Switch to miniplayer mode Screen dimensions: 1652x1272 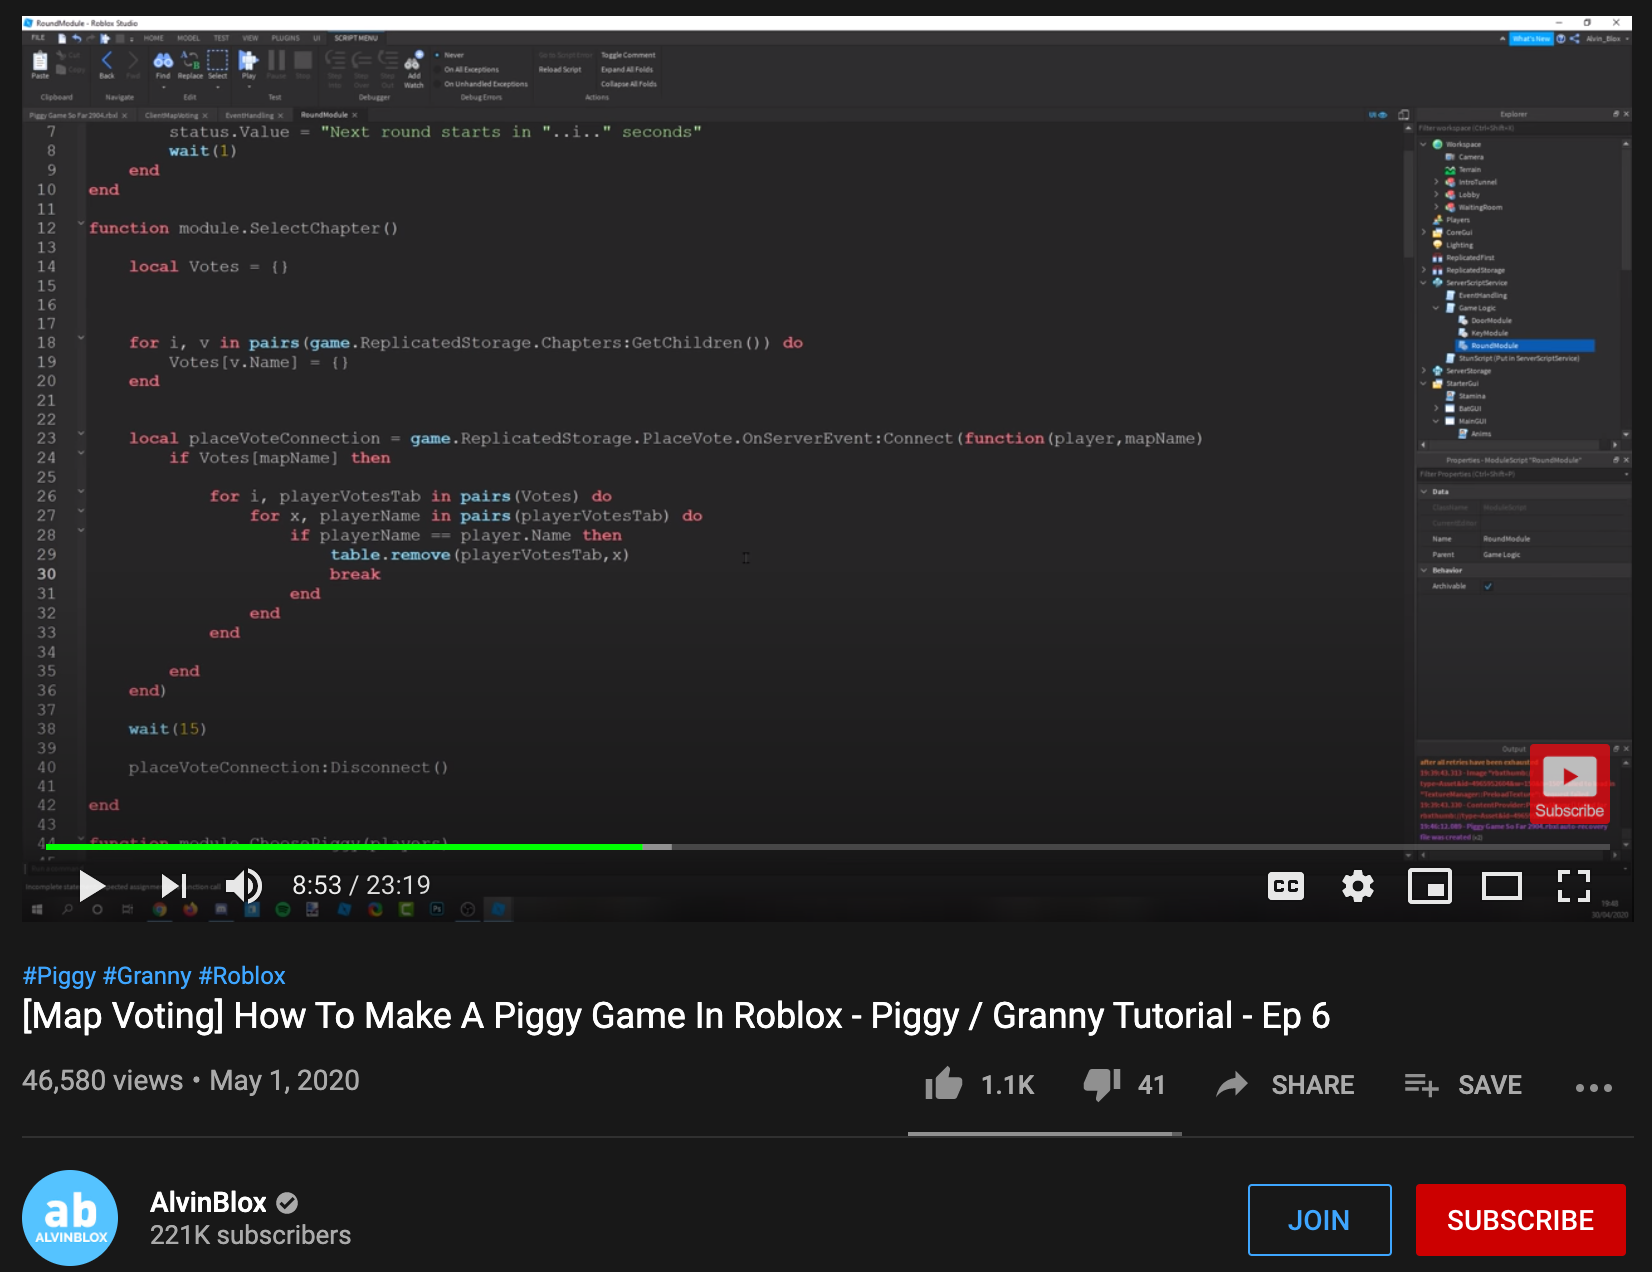click(x=1430, y=886)
